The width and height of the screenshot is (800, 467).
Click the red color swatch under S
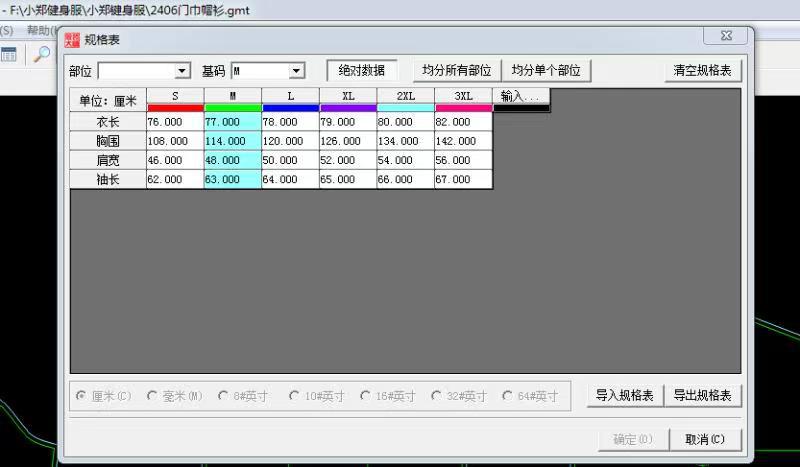pyautogui.click(x=176, y=108)
